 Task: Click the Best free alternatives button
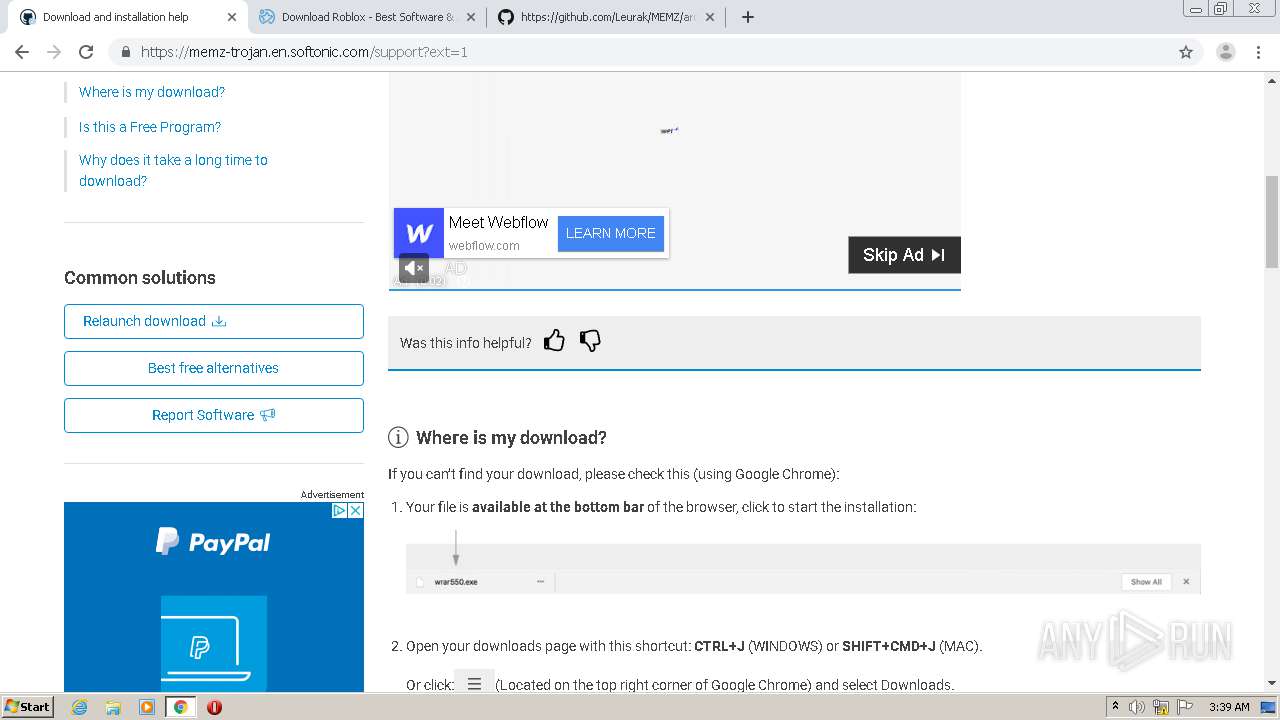point(214,368)
